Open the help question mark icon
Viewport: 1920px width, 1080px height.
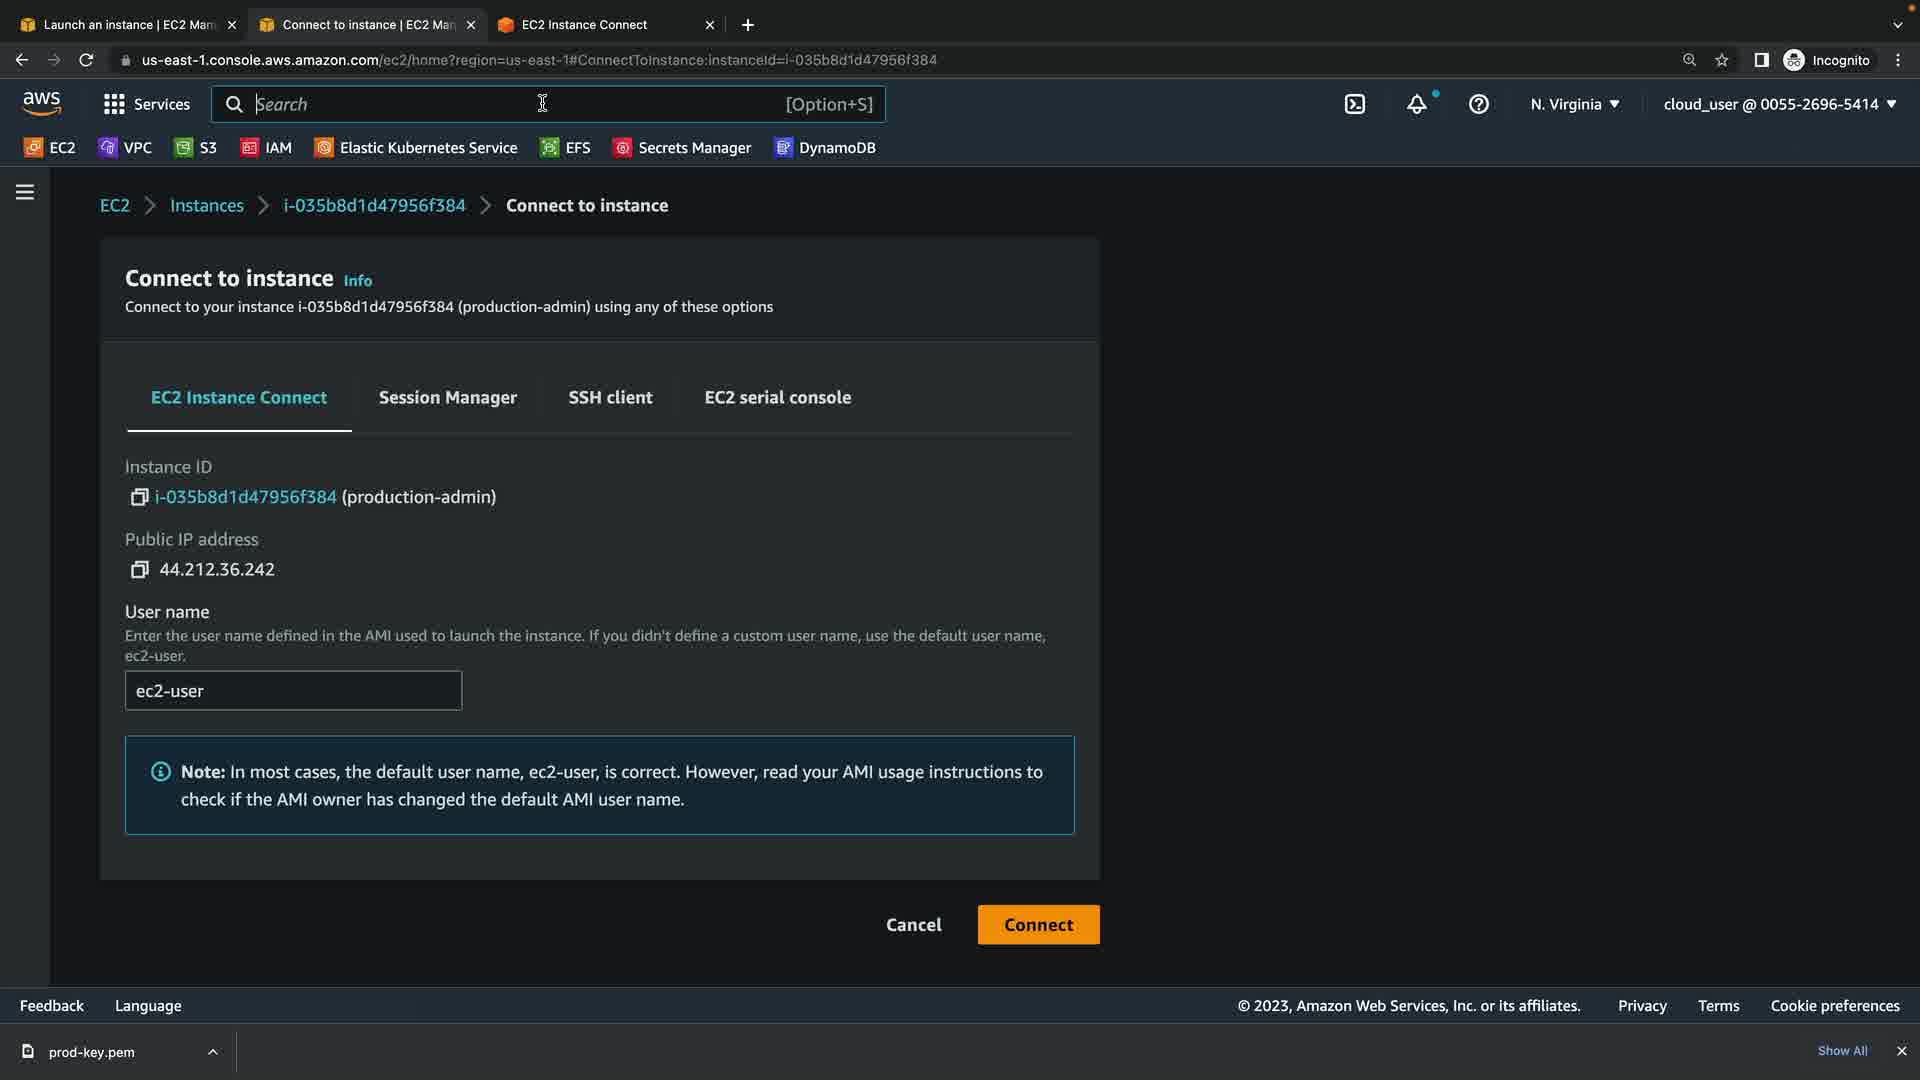point(1479,104)
